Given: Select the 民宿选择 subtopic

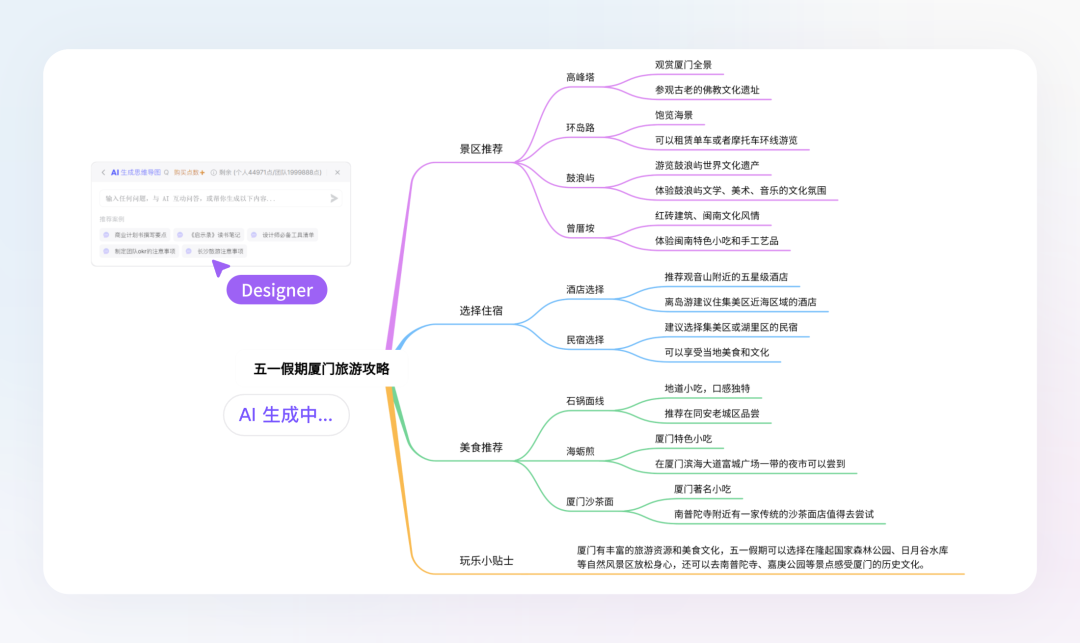Looking at the screenshot, I should (x=585, y=339).
